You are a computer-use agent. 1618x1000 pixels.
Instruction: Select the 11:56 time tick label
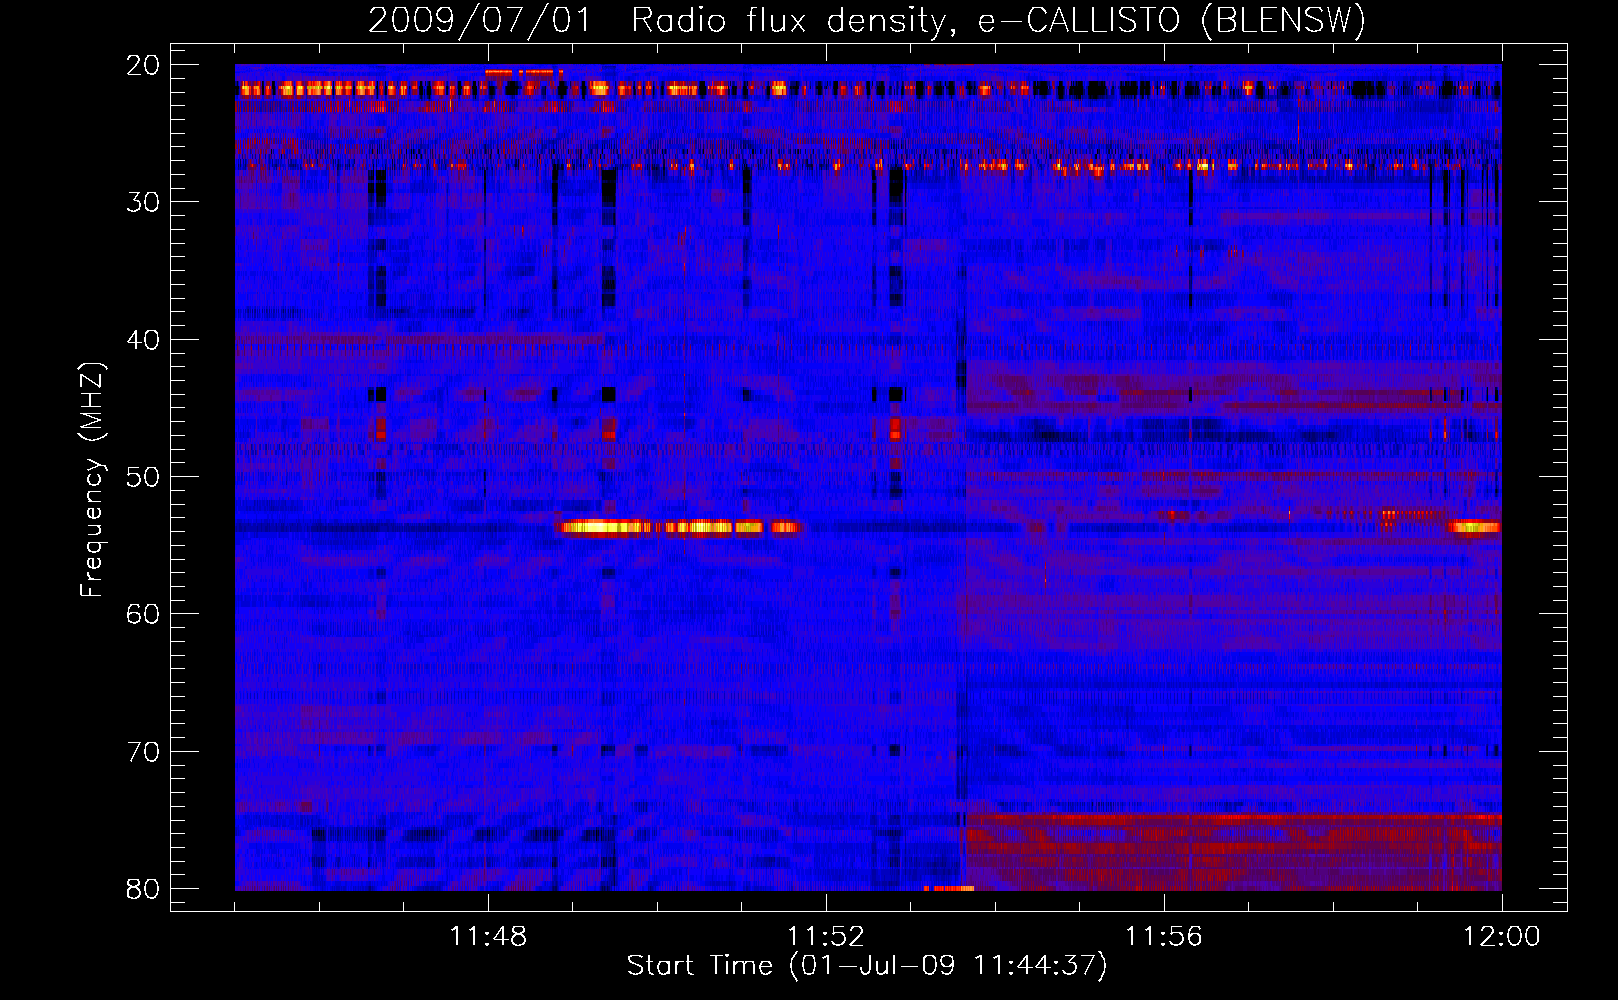click(1164, 937)
